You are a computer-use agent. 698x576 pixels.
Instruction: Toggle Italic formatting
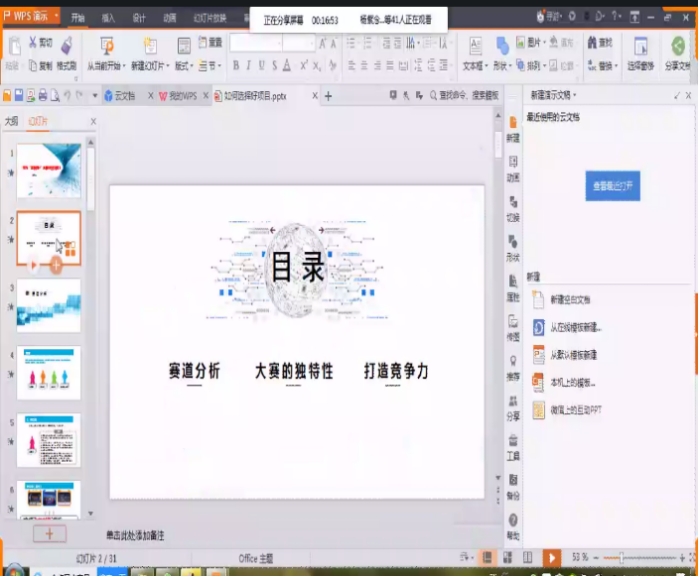pyautogui.click(x=248, y=66)
